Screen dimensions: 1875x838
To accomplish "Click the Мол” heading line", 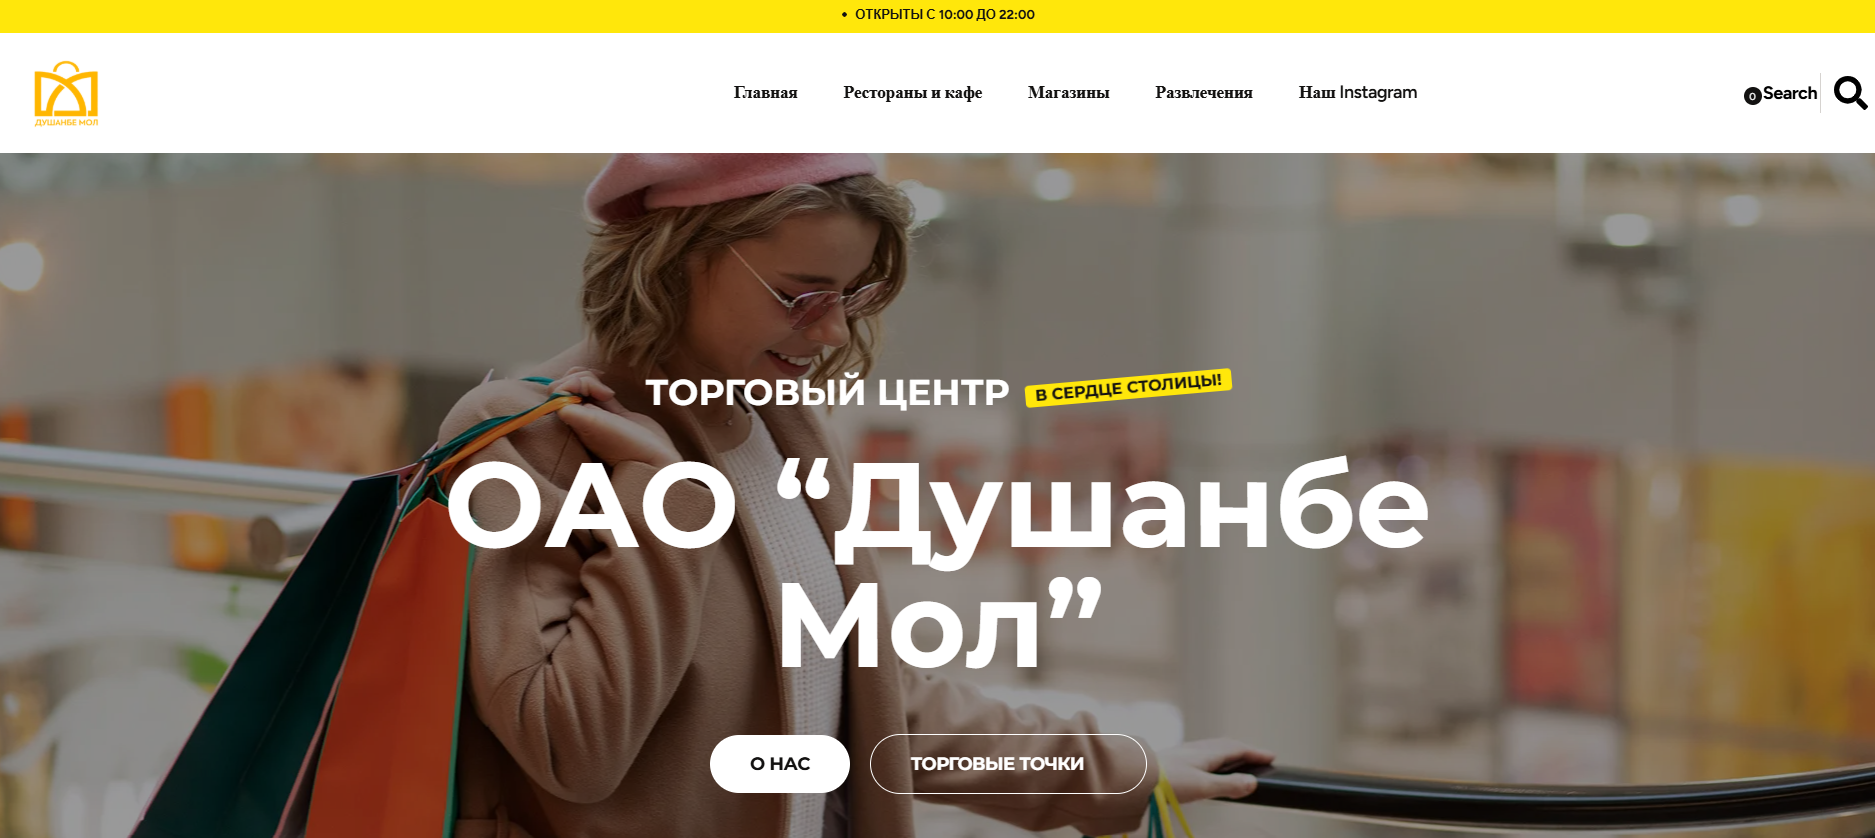I will 939,625.
